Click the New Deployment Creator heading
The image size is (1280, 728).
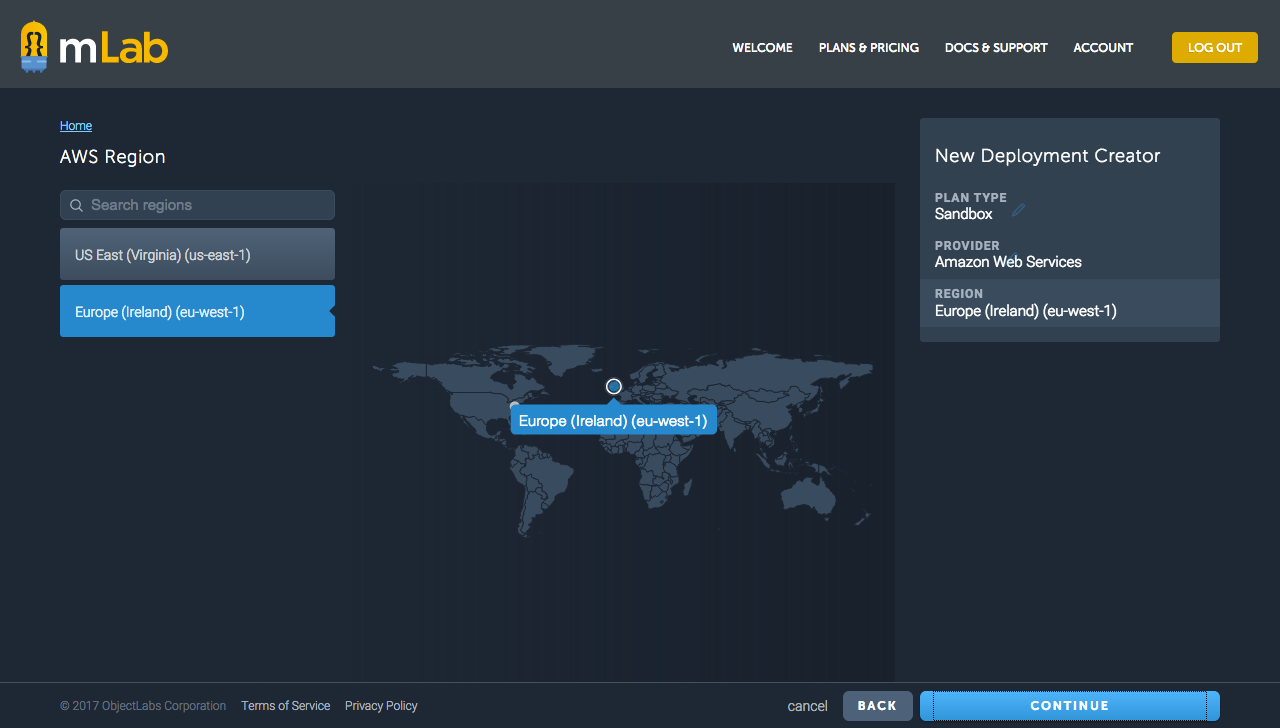tap(1048, 156)
